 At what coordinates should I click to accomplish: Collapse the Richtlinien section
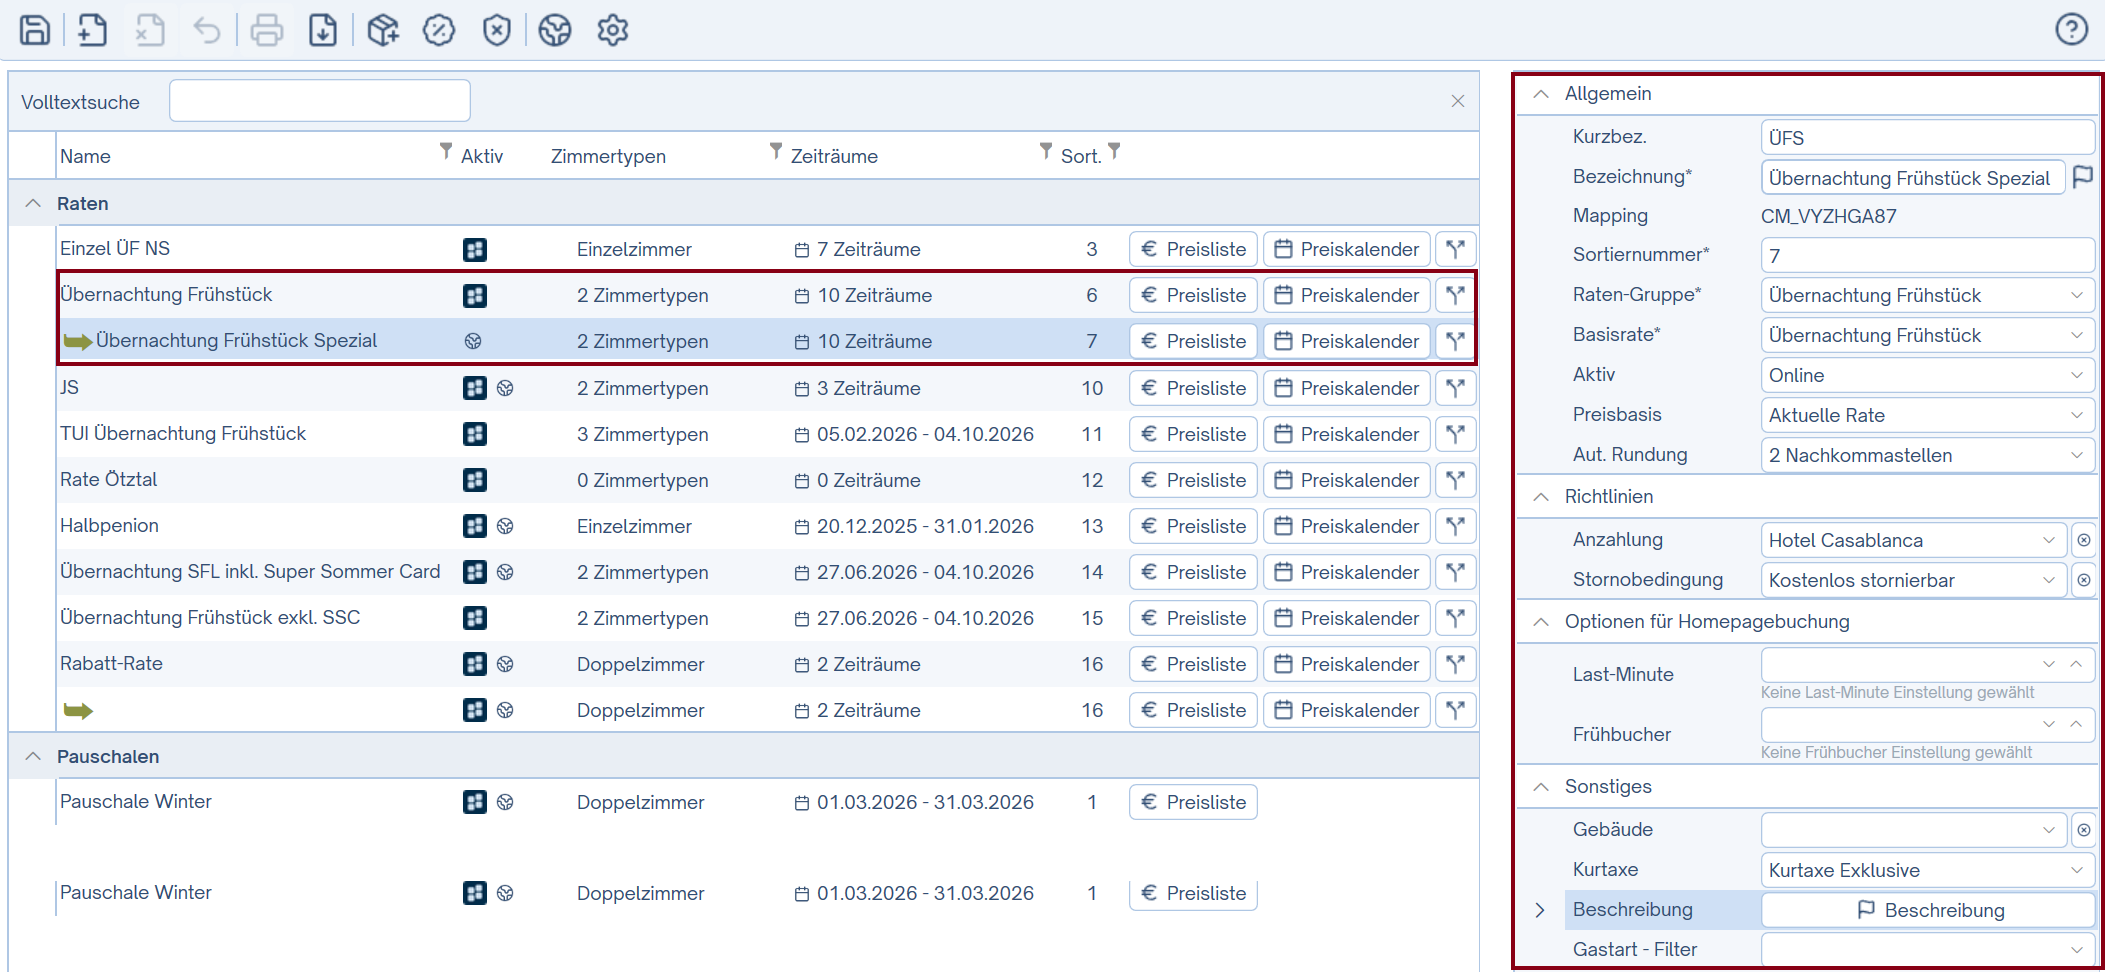click(1541, 497)
